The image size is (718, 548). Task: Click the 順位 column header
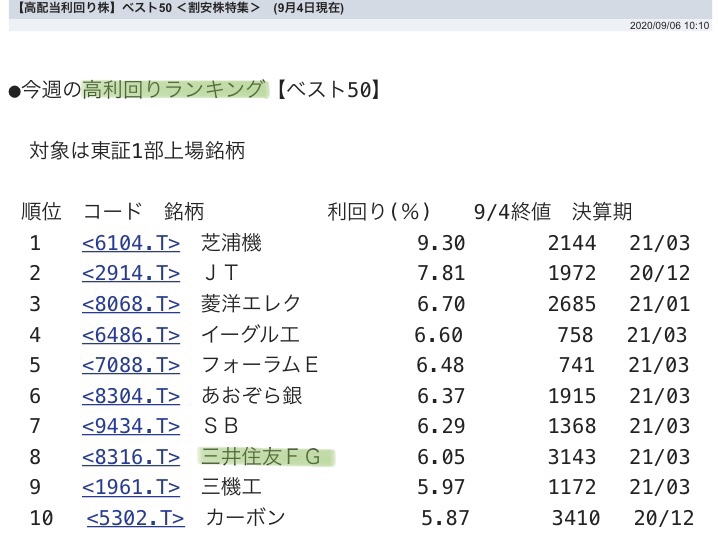(41, 212)
